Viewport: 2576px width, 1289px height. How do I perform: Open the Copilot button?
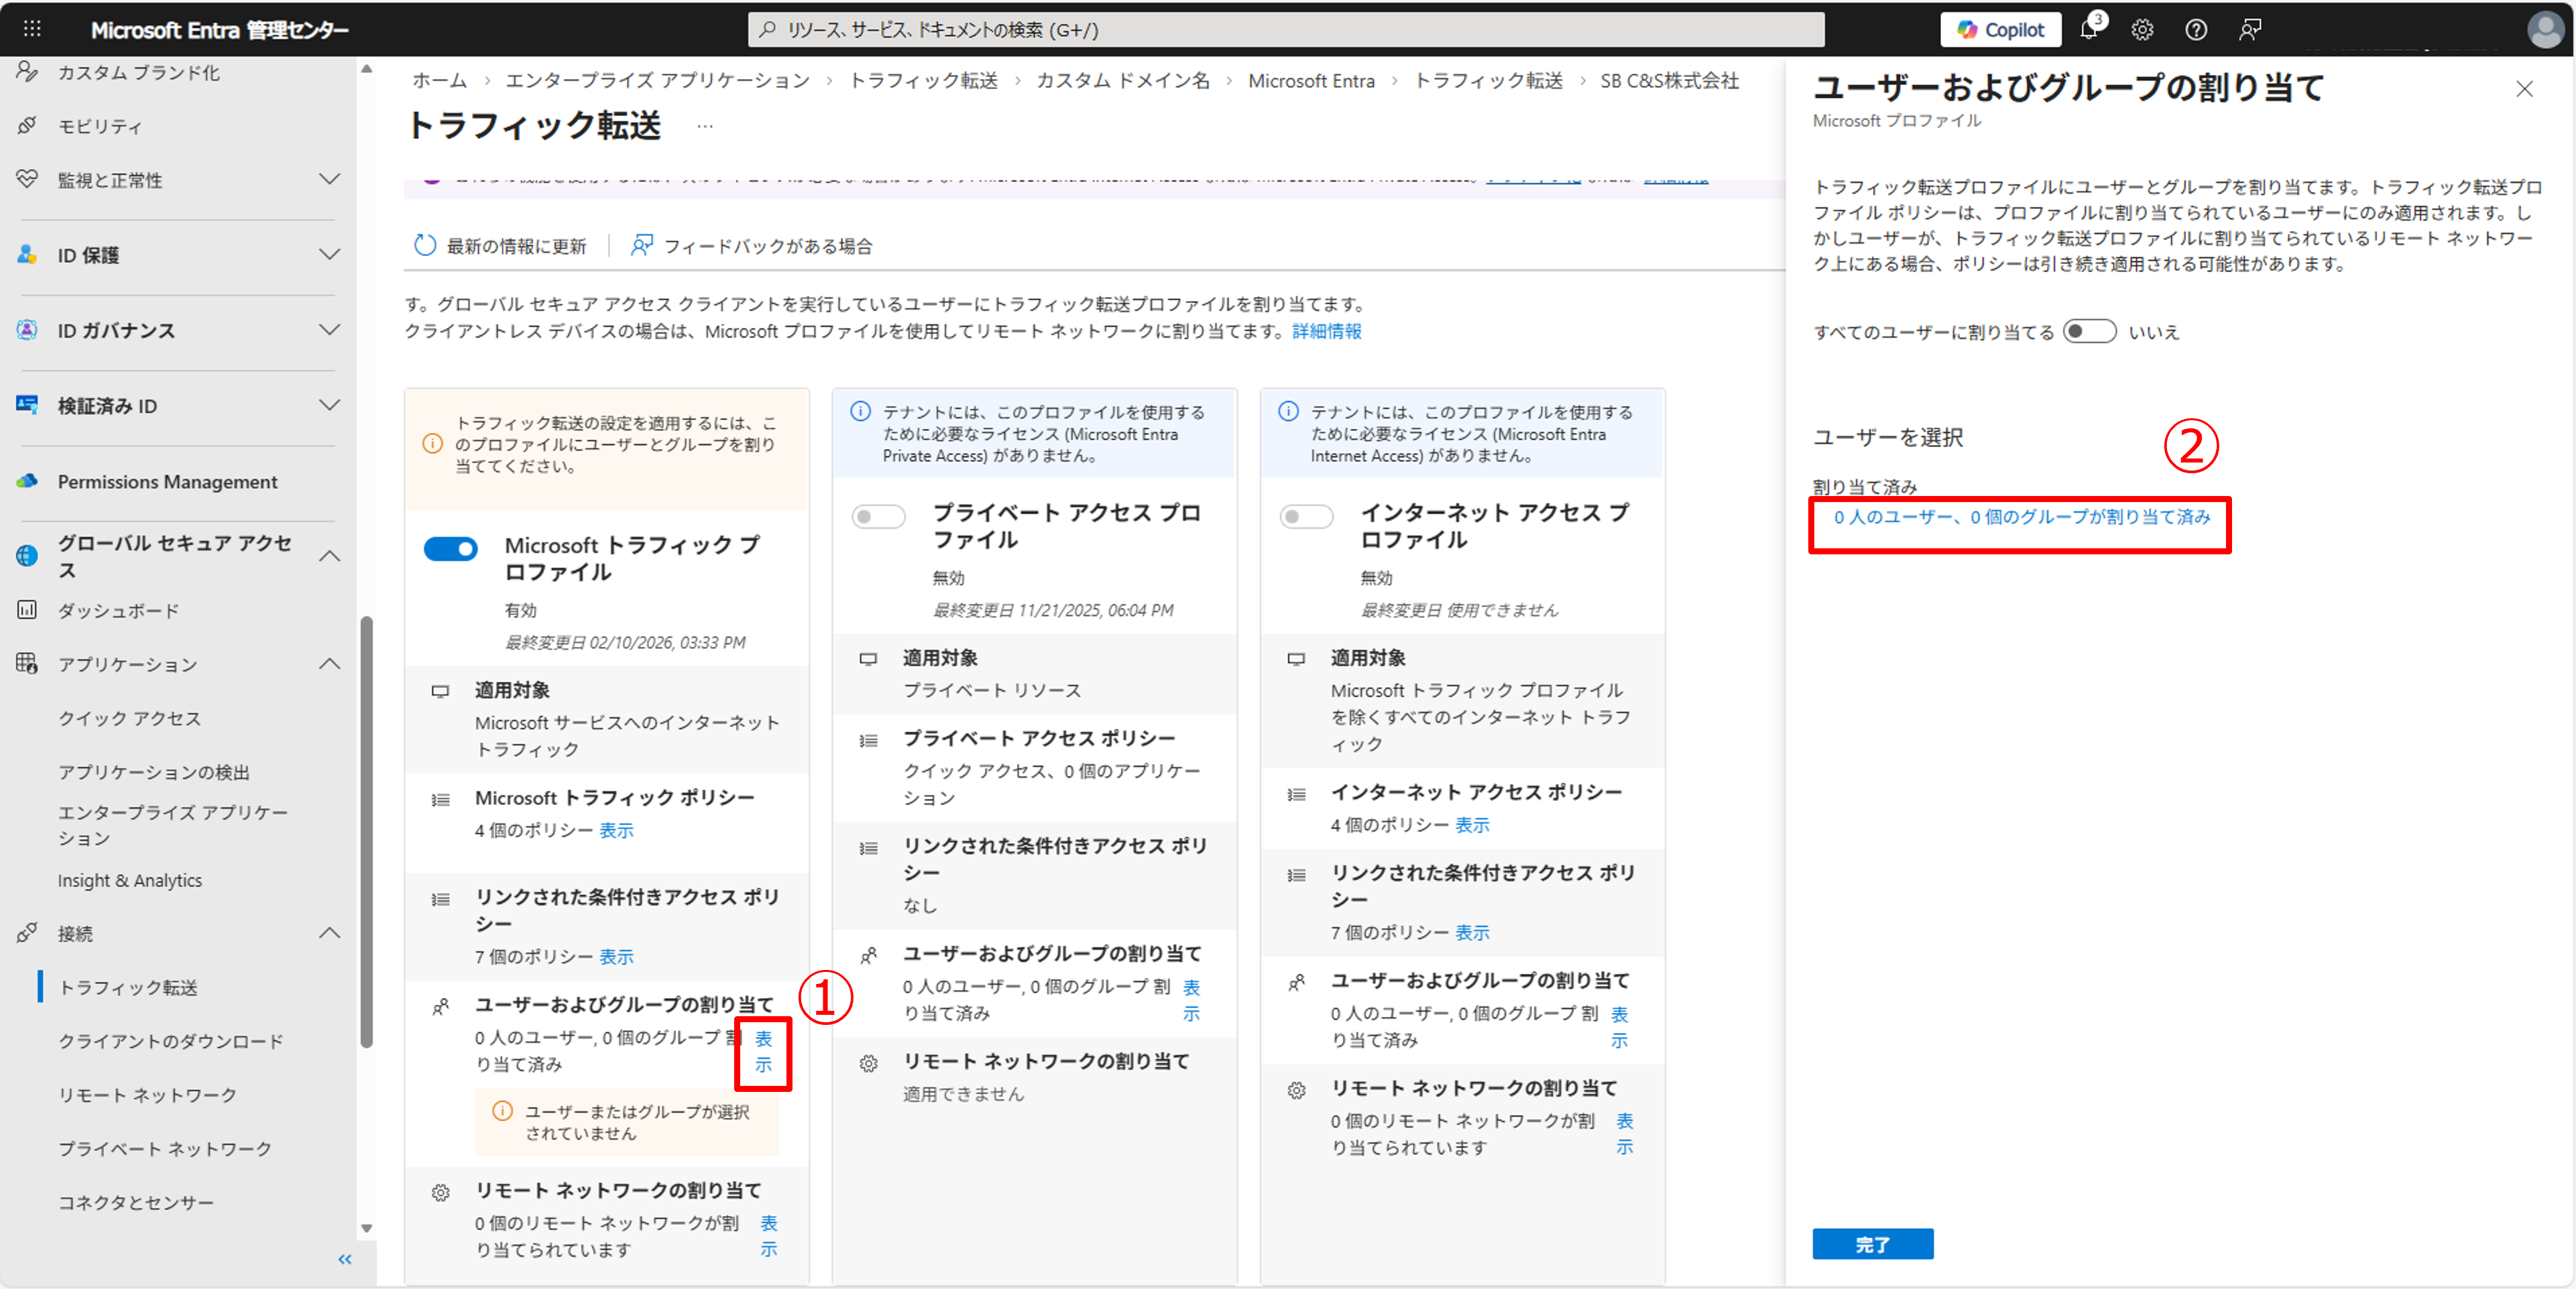point(2000,29)
